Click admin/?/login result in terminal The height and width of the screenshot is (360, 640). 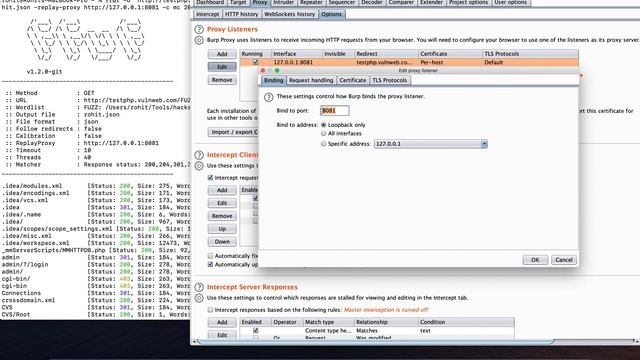(x=96, y=264)
